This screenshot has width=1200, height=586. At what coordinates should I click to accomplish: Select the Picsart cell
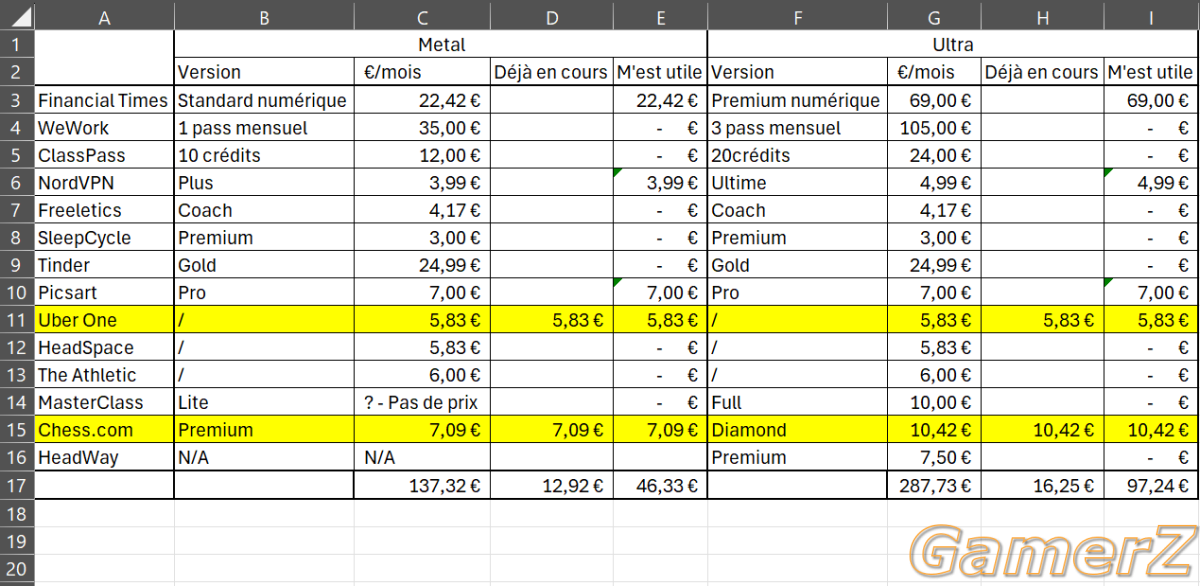click(x=104, y=293)
